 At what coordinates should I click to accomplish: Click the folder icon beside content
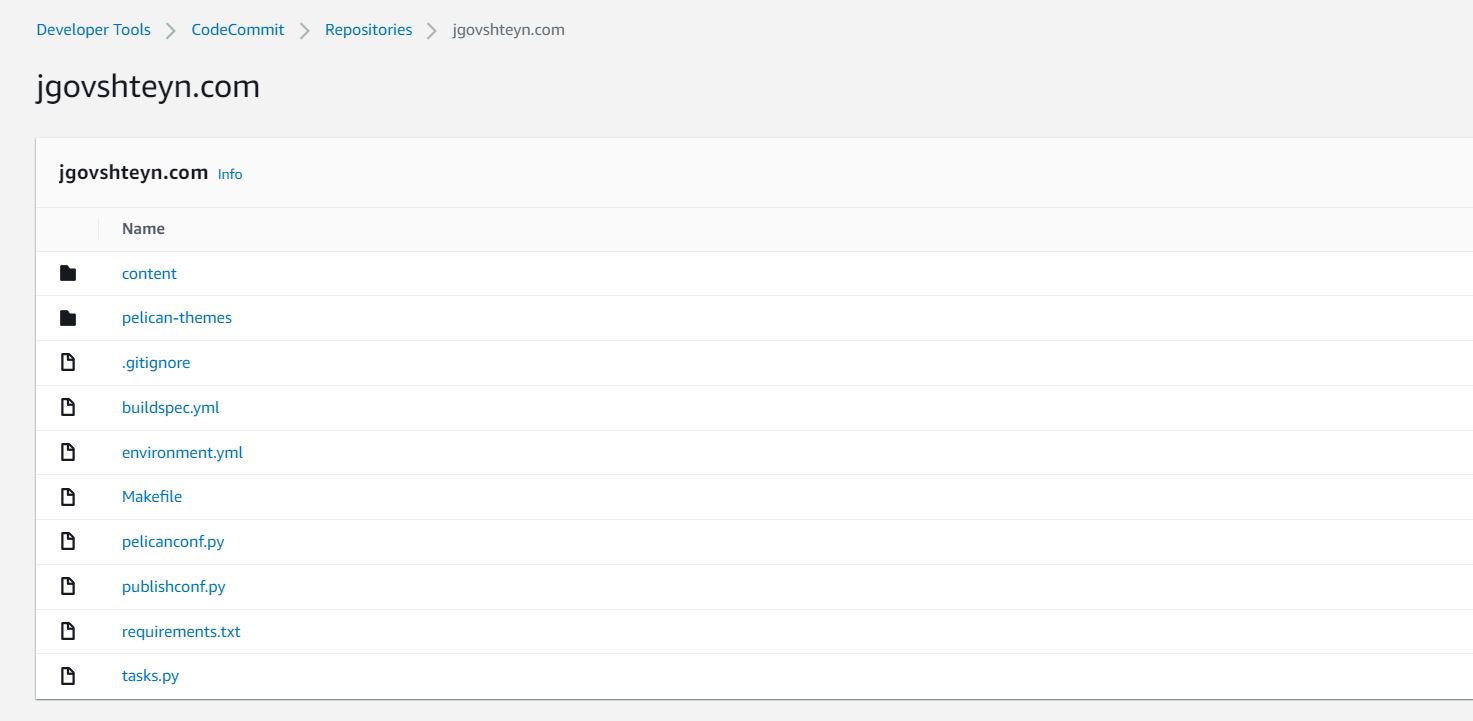coord(68,273)
